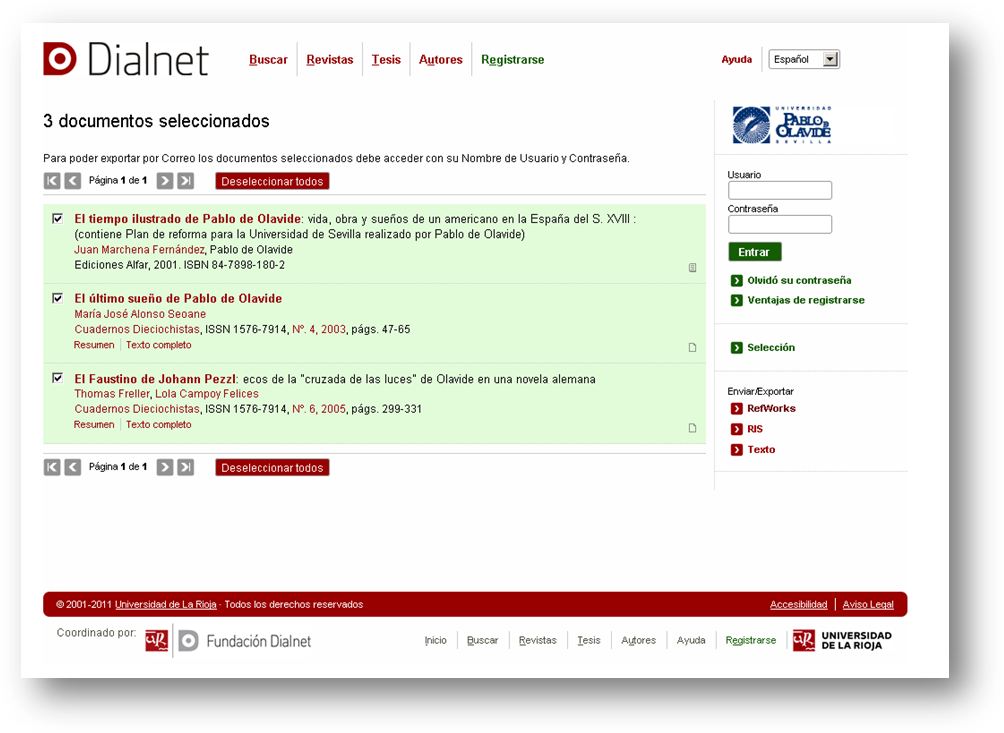Viewport: 1004px width, 733px height.
Task: Click green arrow beside Selección
Action: [x=736, y=348]
